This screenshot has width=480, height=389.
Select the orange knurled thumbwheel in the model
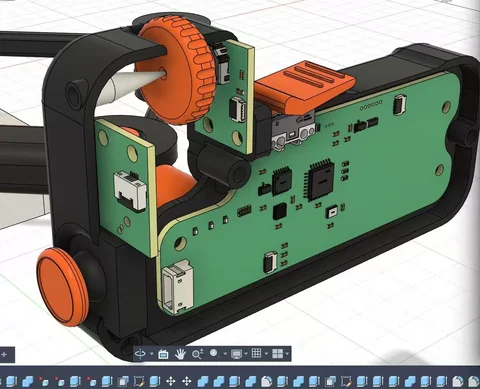click(175, 70)
